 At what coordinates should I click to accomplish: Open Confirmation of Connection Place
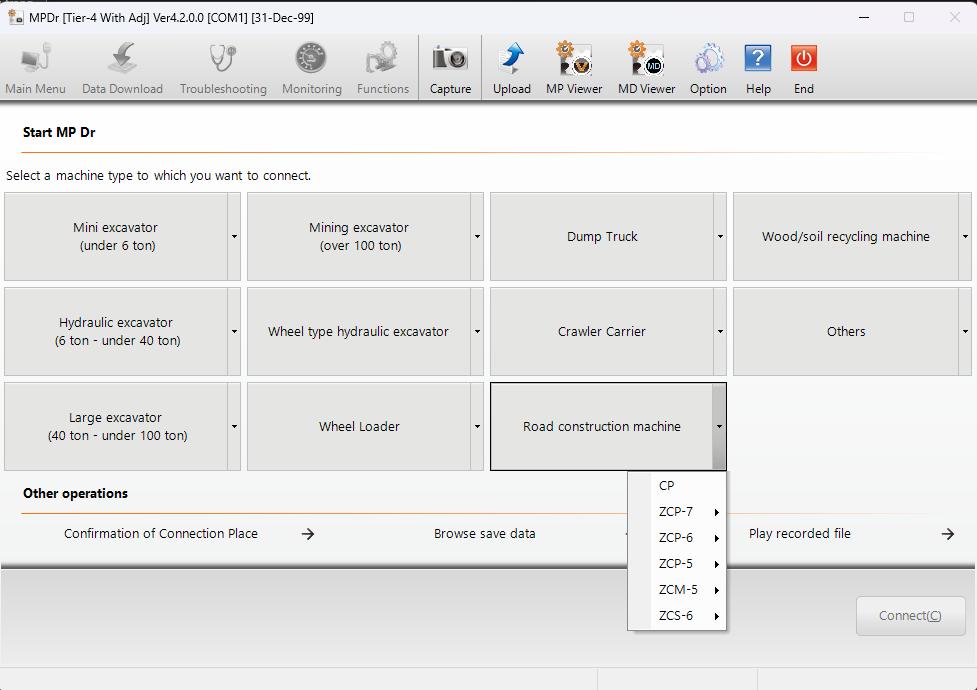161,534
